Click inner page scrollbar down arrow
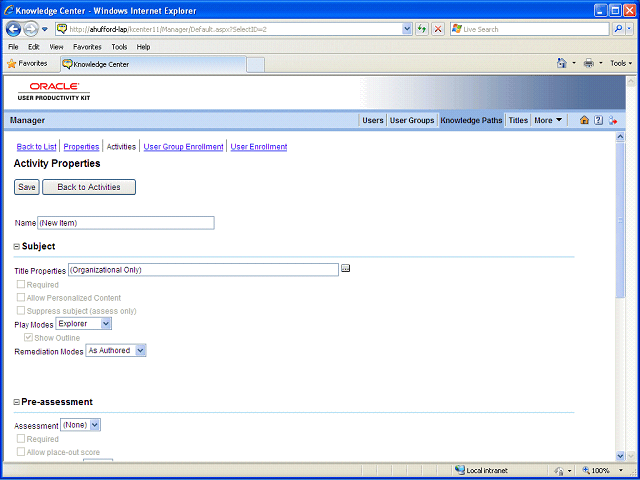 click(620, 456)
